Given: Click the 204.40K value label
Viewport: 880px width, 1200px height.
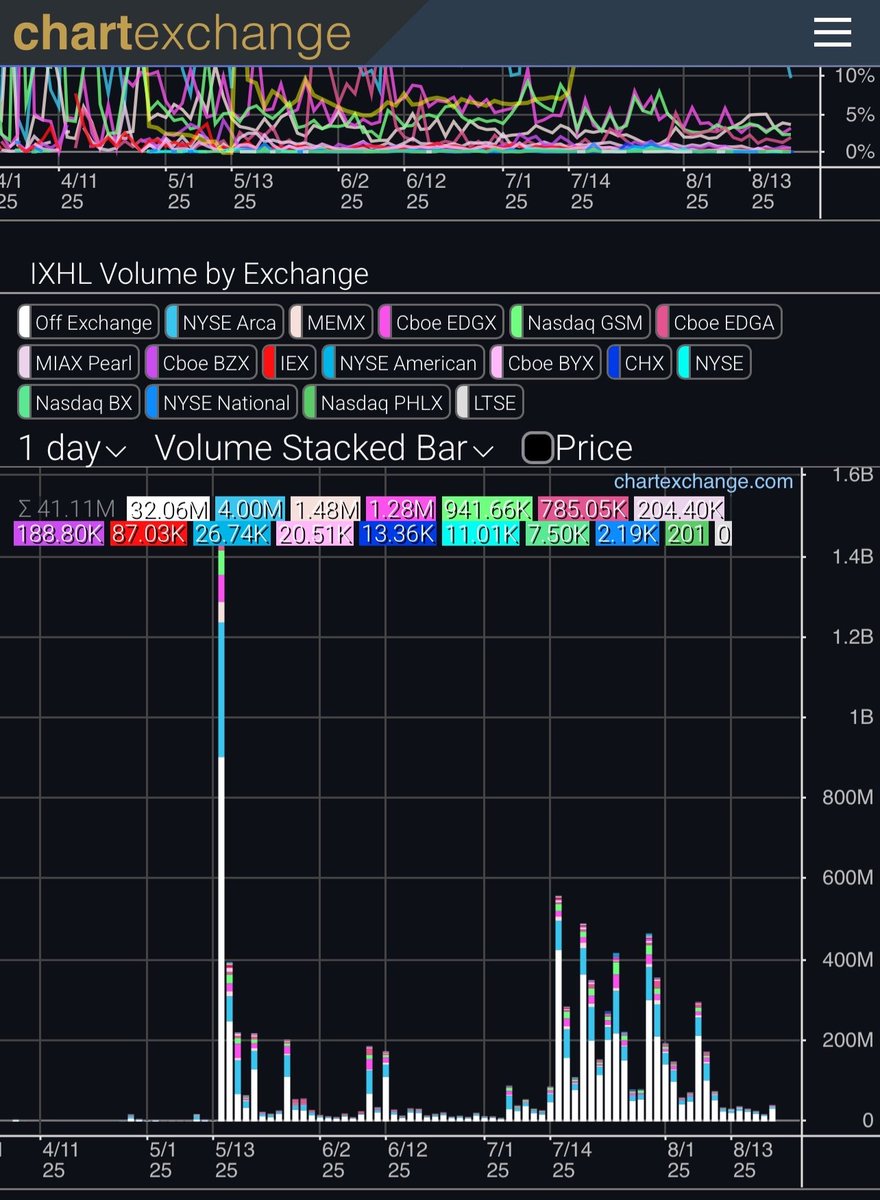Looking at the screenshot, I should pos(681,509).
